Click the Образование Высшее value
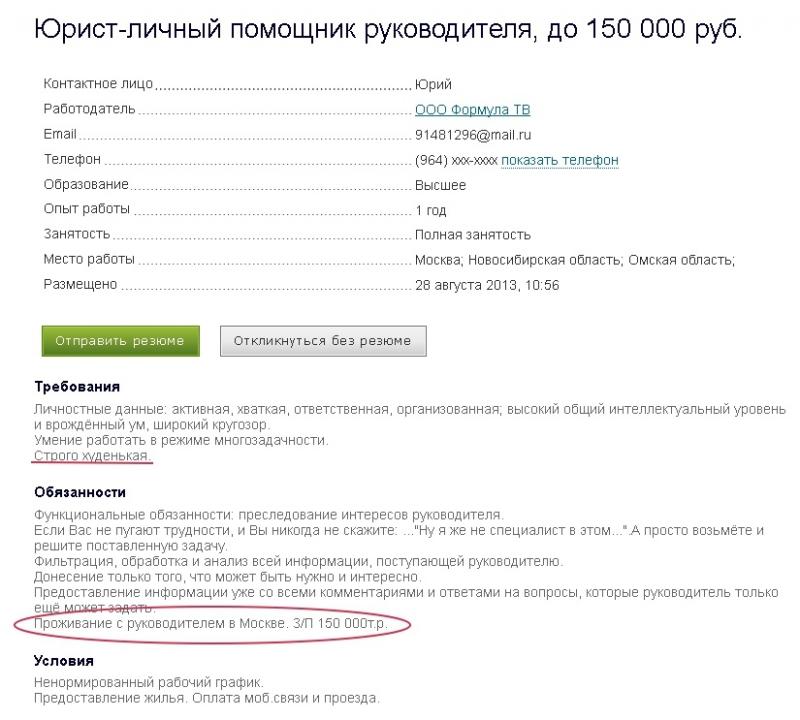The width and height of the screenshot is (800, 720). pos(440,185)
